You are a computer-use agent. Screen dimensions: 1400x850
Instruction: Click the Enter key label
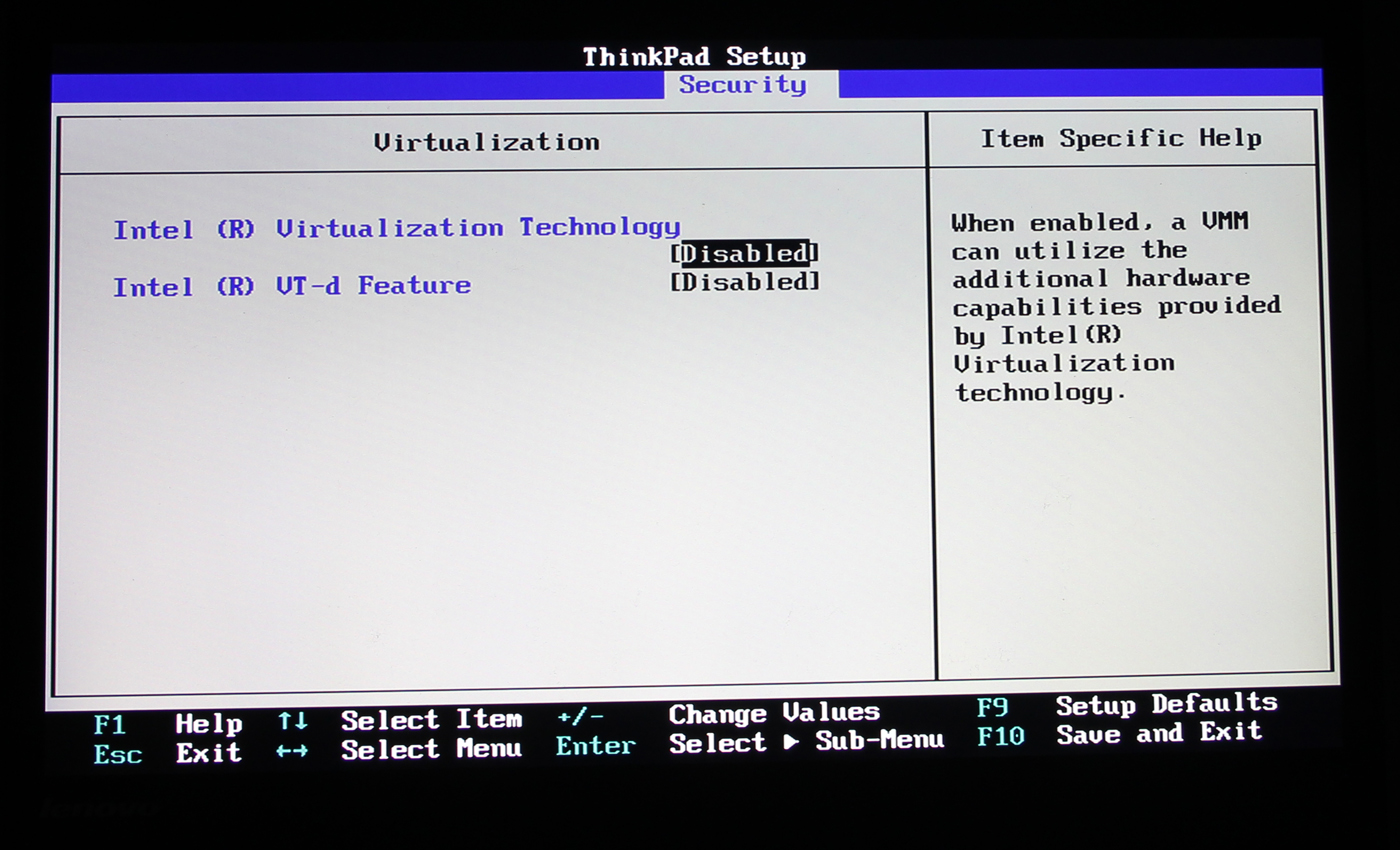(596, 746)
